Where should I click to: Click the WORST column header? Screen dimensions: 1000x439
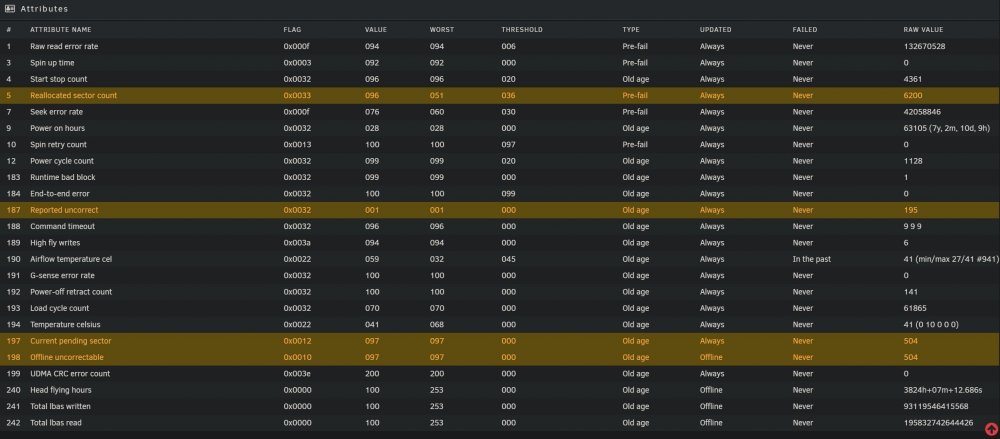click(x=441, y=30)
